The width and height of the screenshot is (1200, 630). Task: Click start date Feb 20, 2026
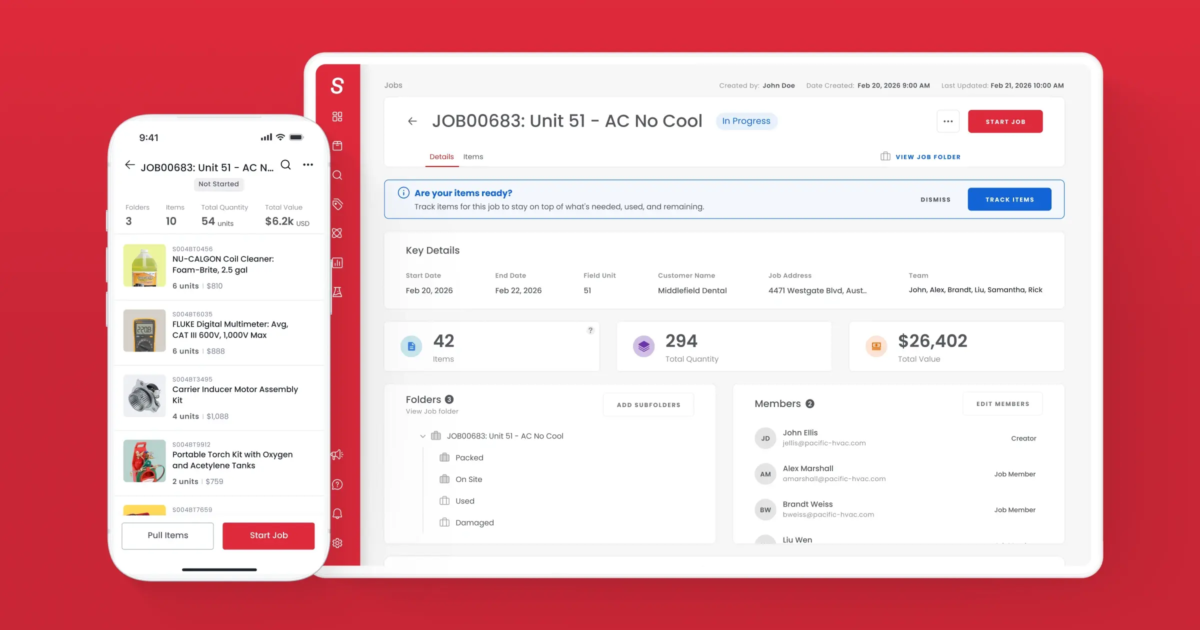(x=429, y=290)
